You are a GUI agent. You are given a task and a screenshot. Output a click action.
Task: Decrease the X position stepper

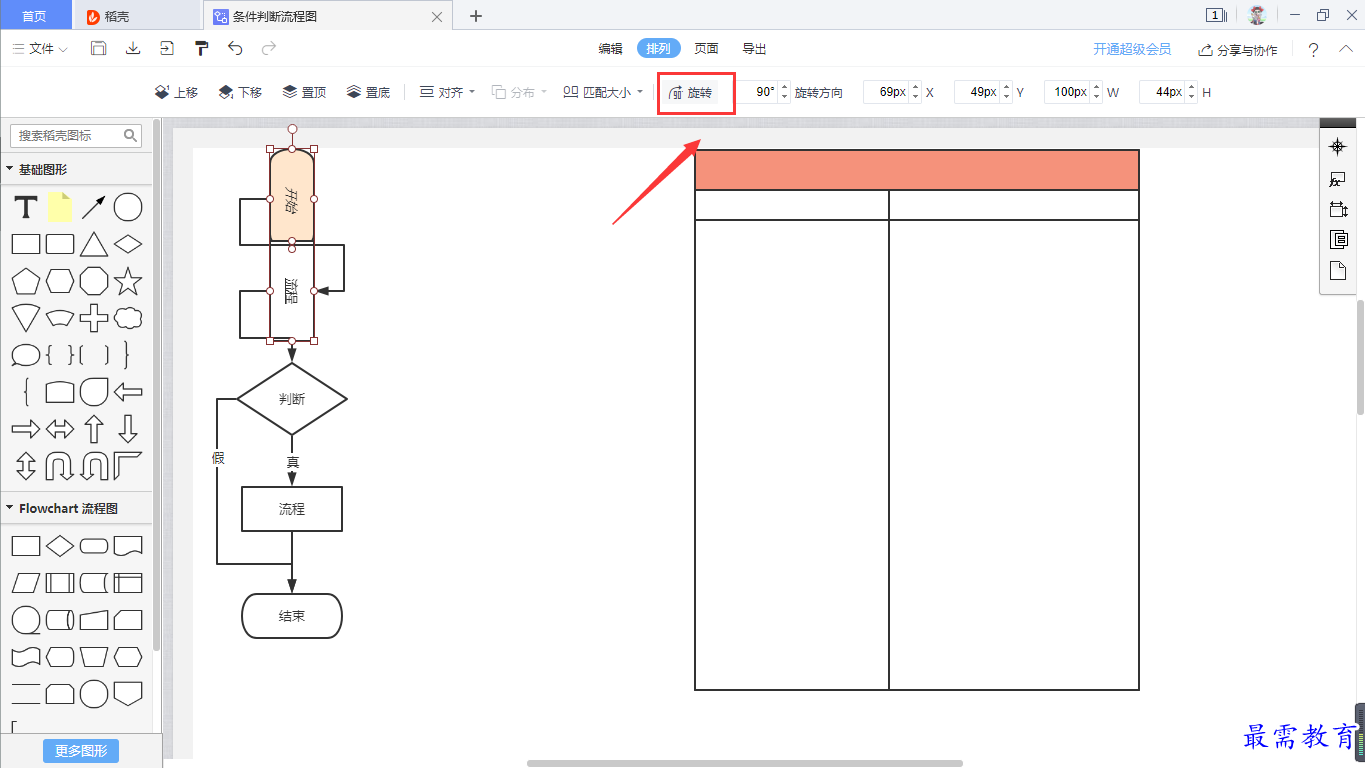(x=915, y=97)
